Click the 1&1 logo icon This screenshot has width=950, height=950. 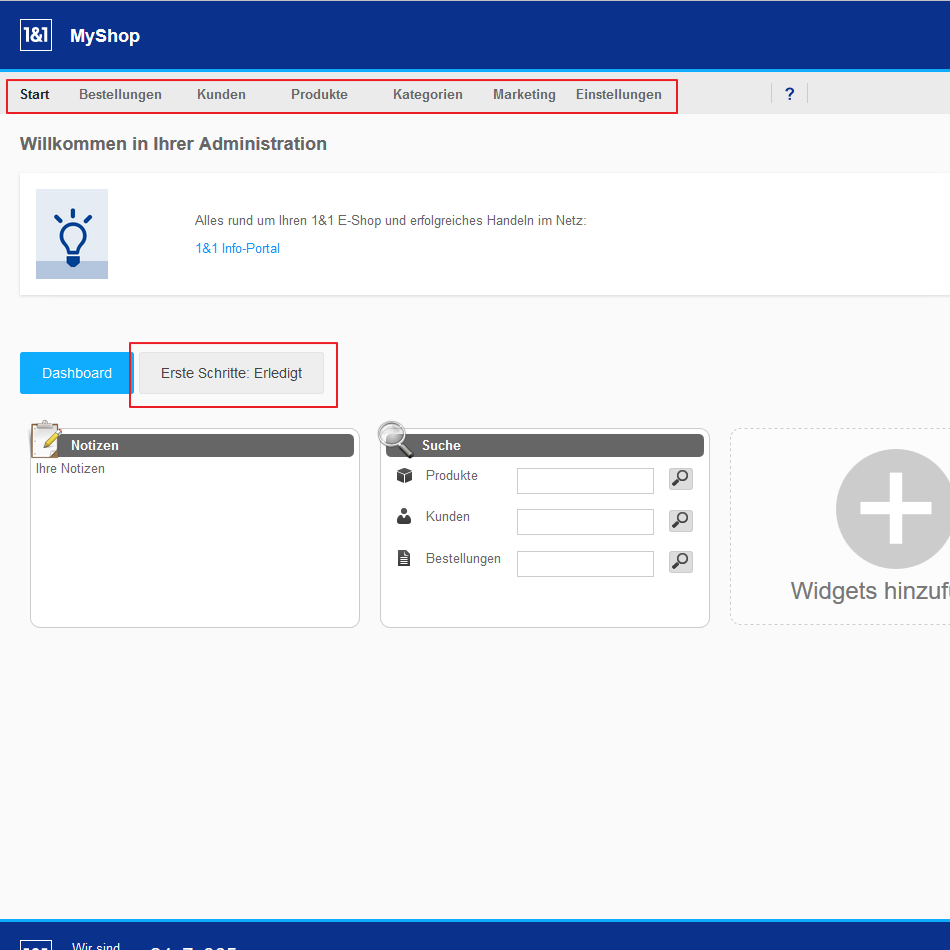coord(36,36)
